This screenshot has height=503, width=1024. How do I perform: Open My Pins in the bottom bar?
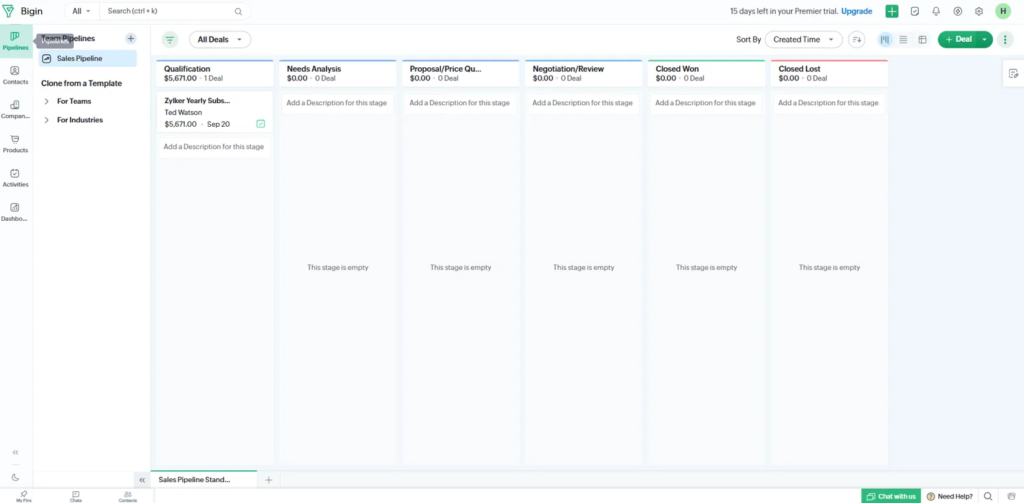24,496
